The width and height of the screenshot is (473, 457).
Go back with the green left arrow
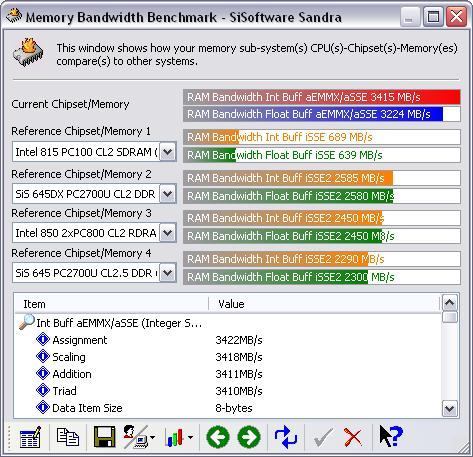point(218,437)
